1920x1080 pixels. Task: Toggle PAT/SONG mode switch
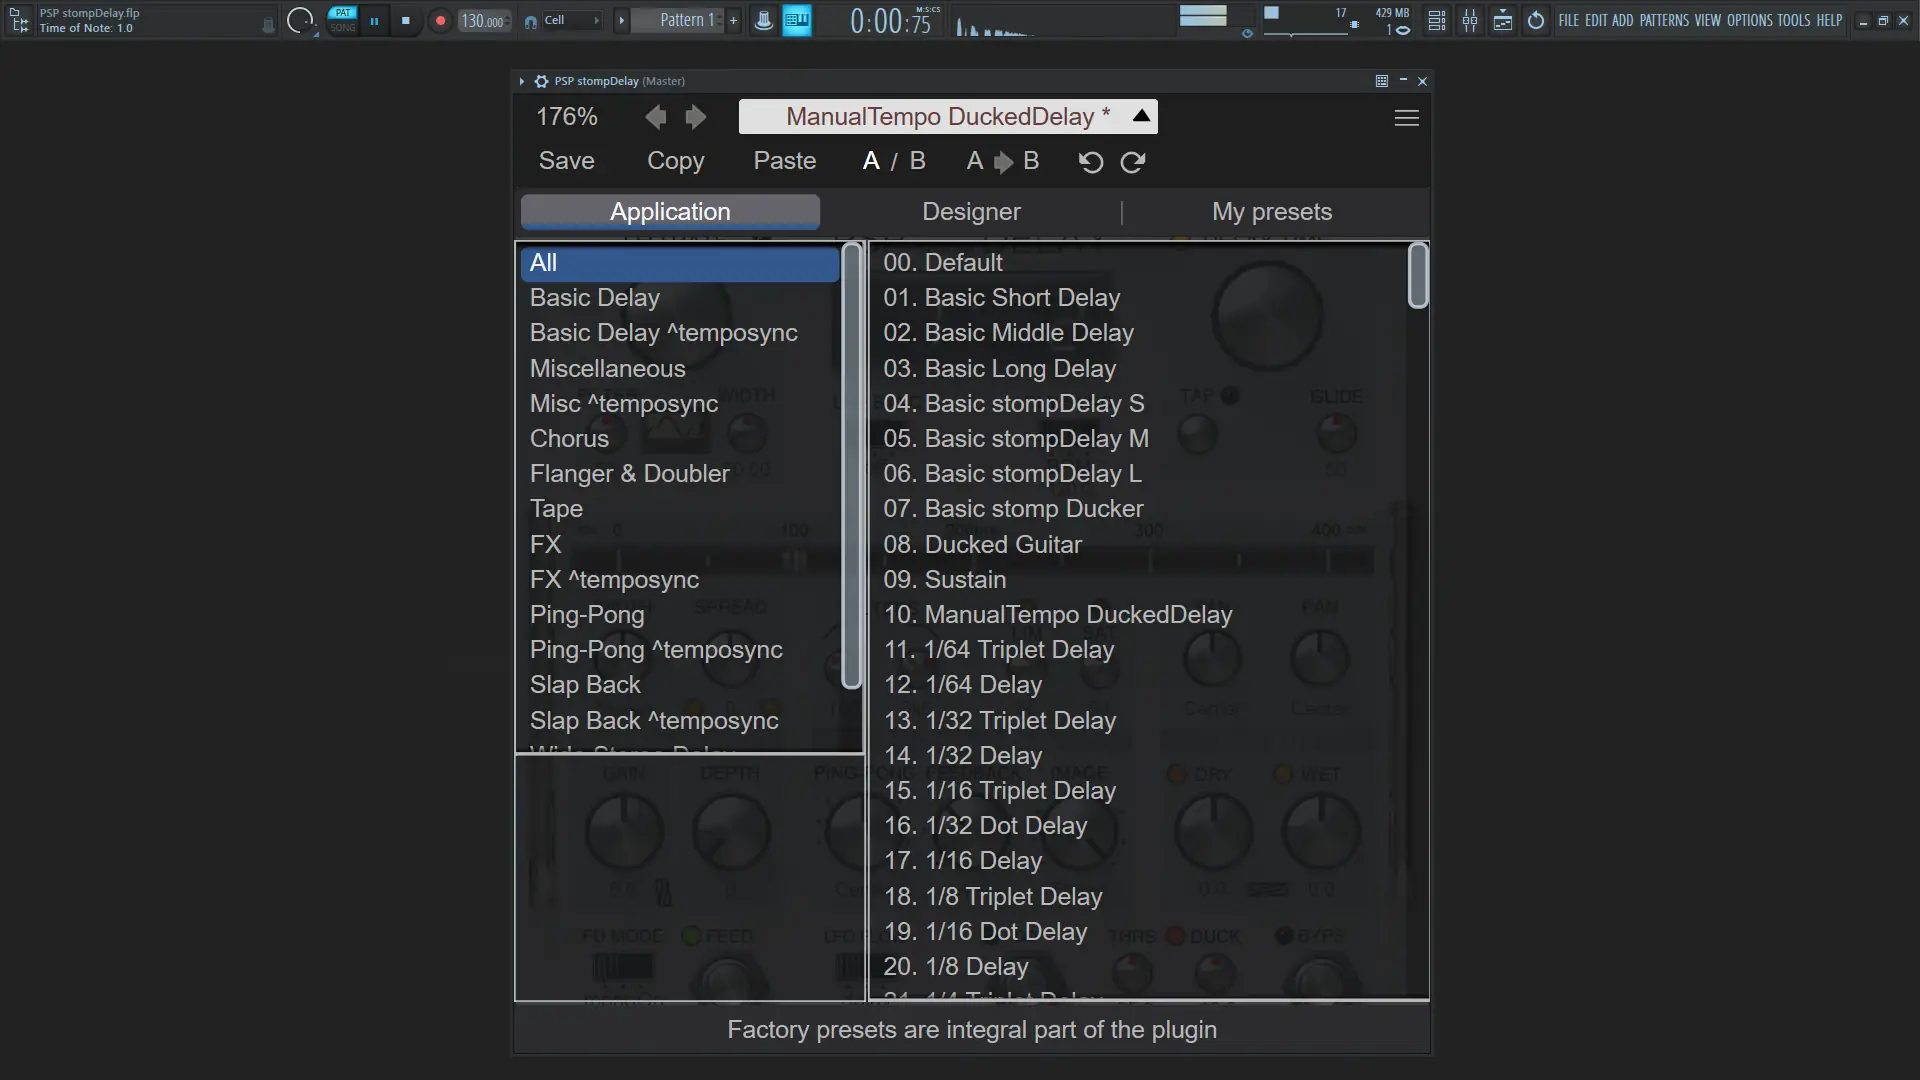(343, 20)
